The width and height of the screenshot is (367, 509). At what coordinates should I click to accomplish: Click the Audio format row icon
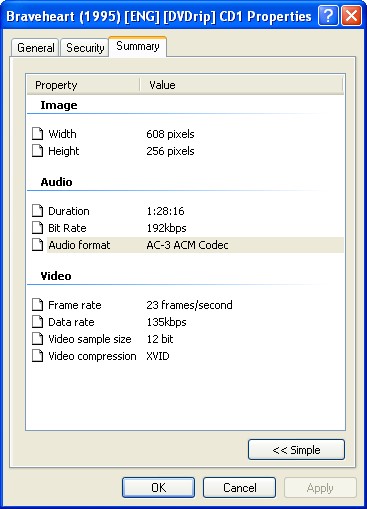[x=38, y=245]
